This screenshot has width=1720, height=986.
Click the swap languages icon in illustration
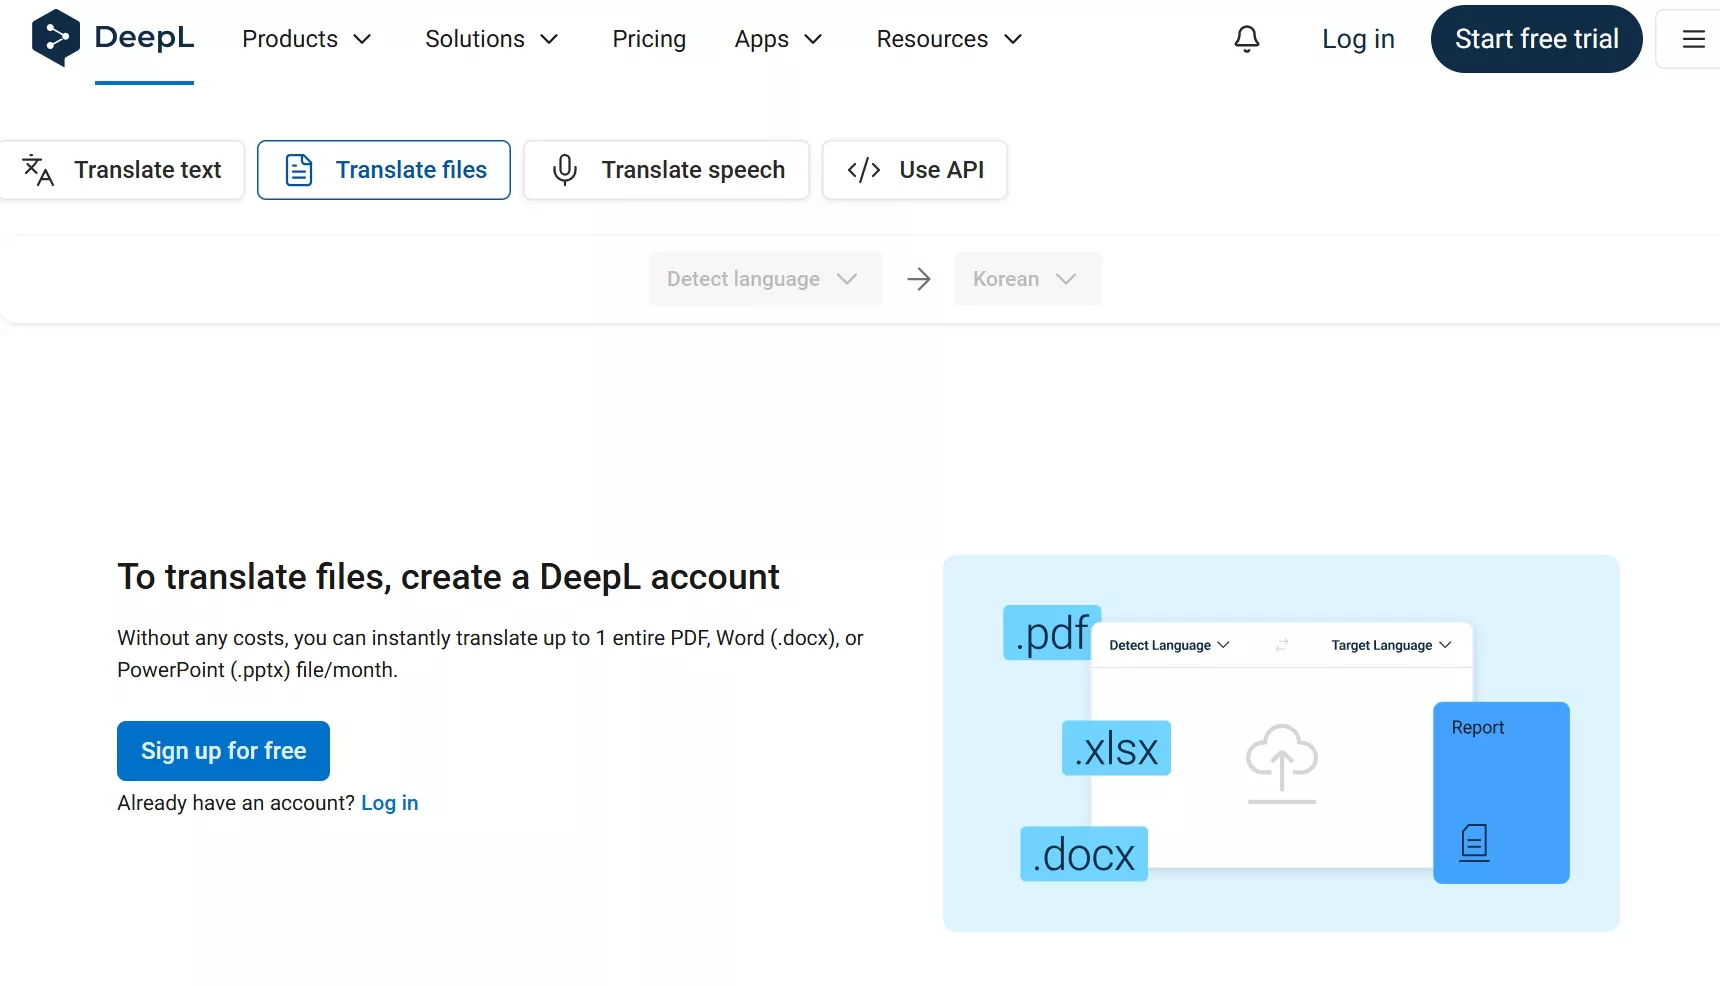pyautogui.click(x=1281, y=645)
